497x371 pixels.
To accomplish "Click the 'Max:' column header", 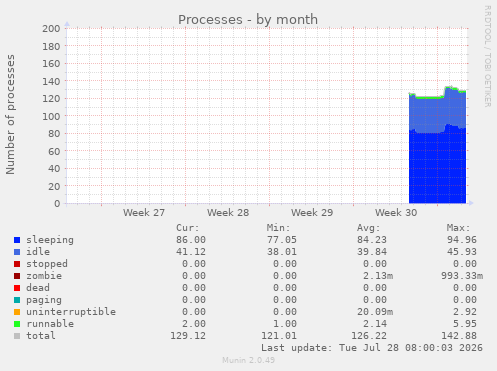I will click(x=459, y=228).
